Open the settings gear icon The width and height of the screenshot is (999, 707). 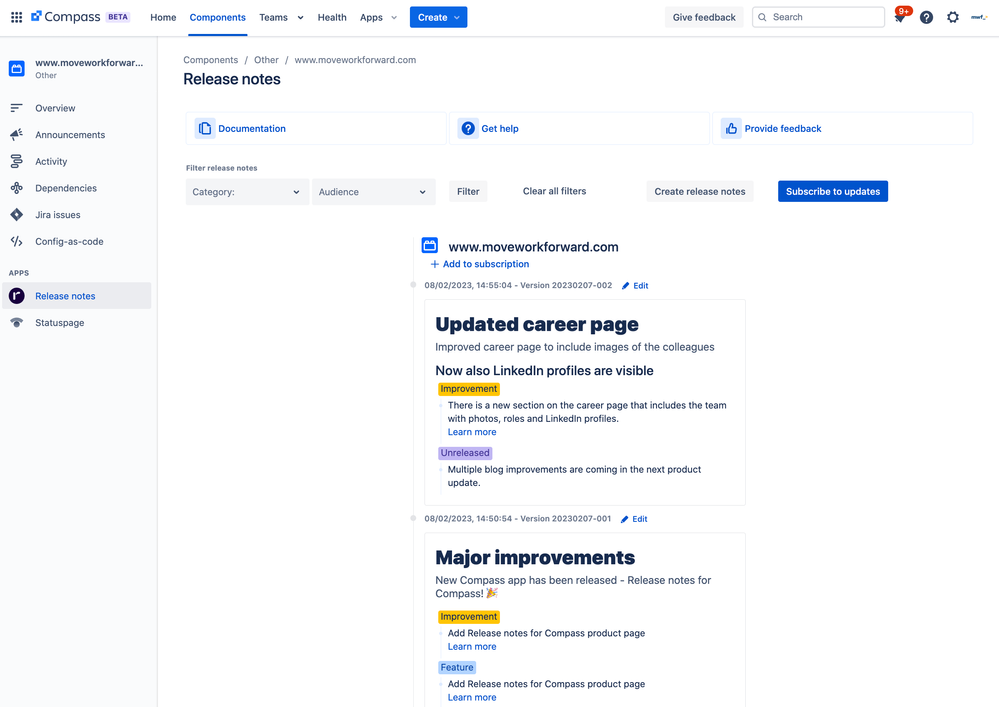tap(952, 17)
